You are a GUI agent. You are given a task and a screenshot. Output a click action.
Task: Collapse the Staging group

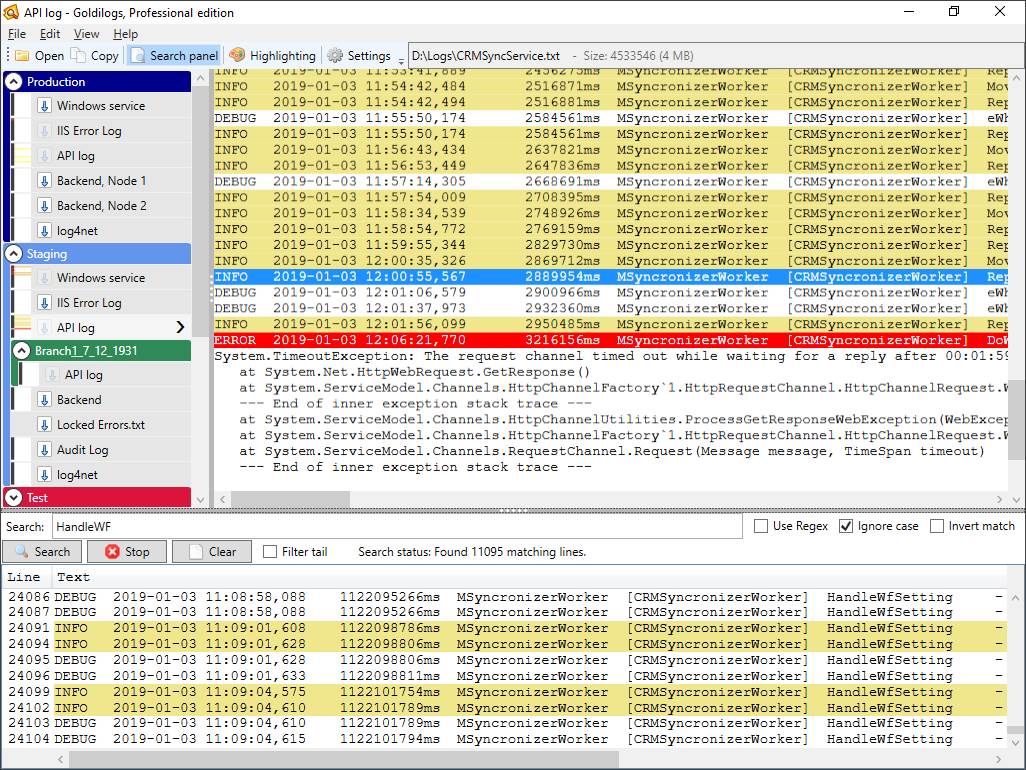coord(12,253)
